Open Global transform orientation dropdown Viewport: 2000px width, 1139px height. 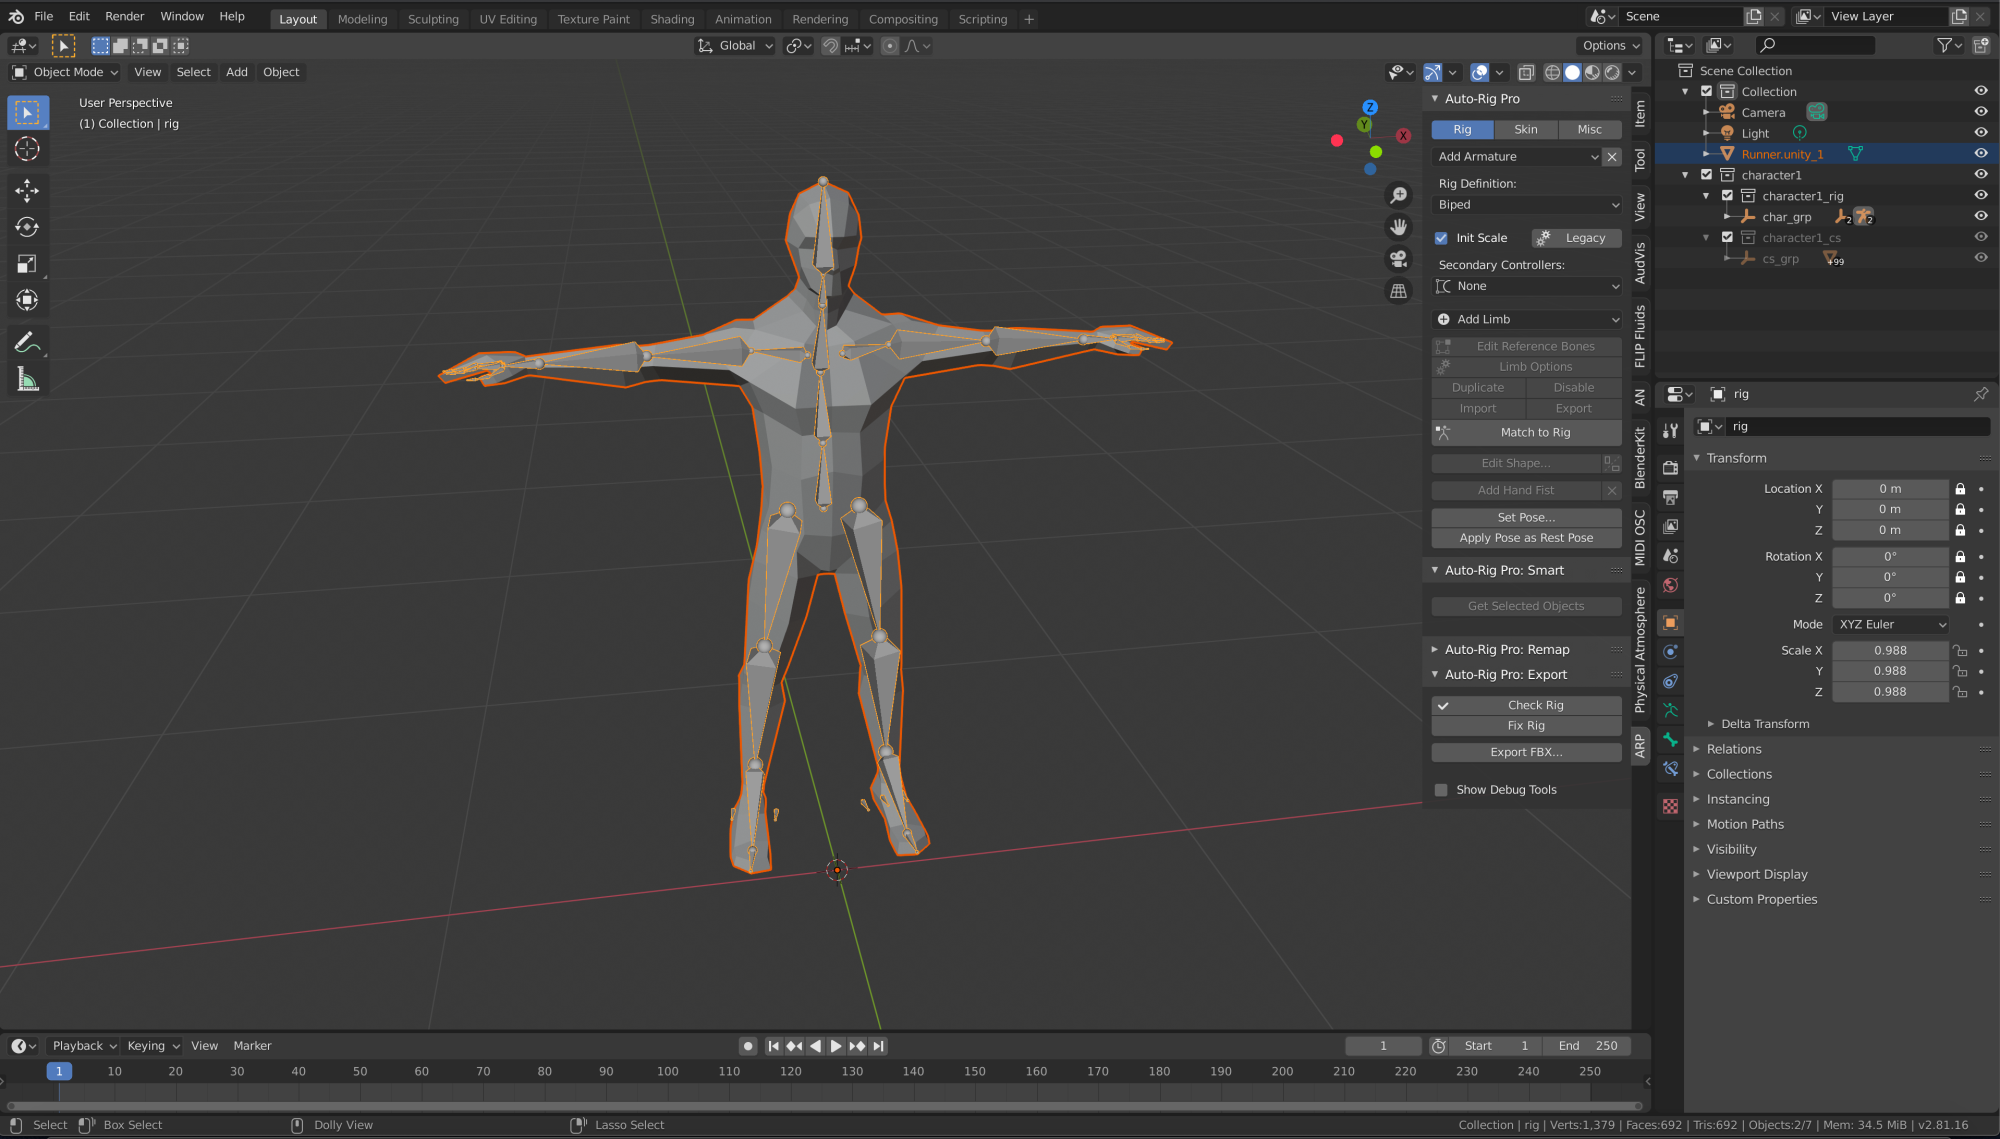click(736, 46)
